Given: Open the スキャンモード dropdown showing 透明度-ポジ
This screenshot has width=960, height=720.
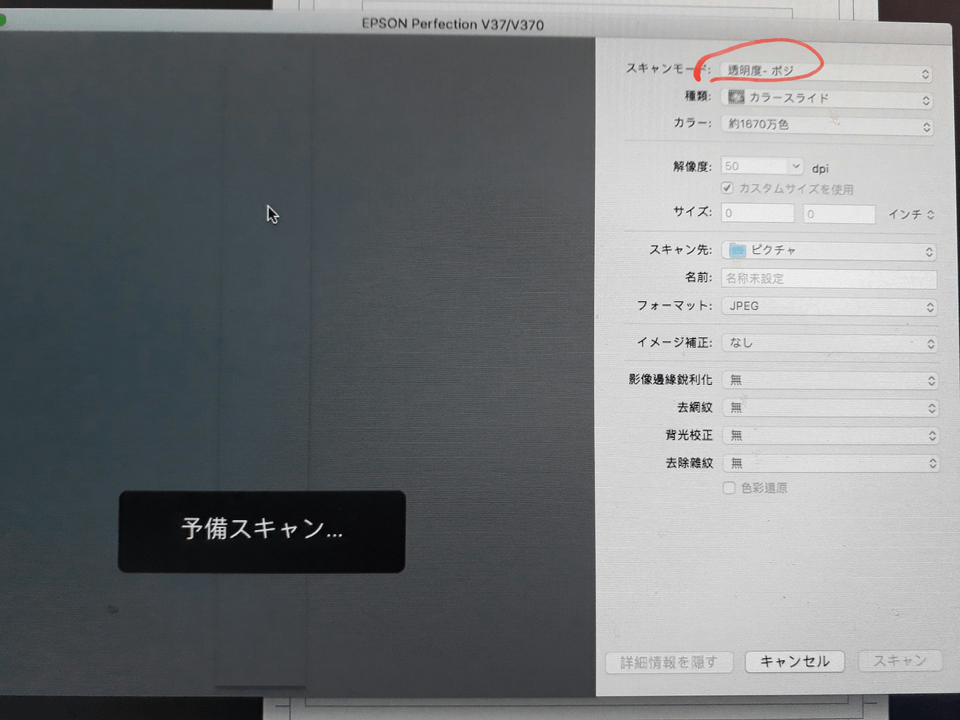Looking at the screenshot, I should point(826,72).
